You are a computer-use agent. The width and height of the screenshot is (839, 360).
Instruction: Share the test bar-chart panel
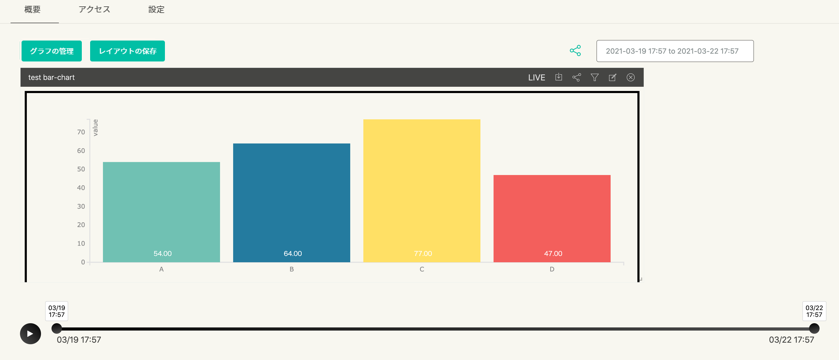tap(576, 78)
